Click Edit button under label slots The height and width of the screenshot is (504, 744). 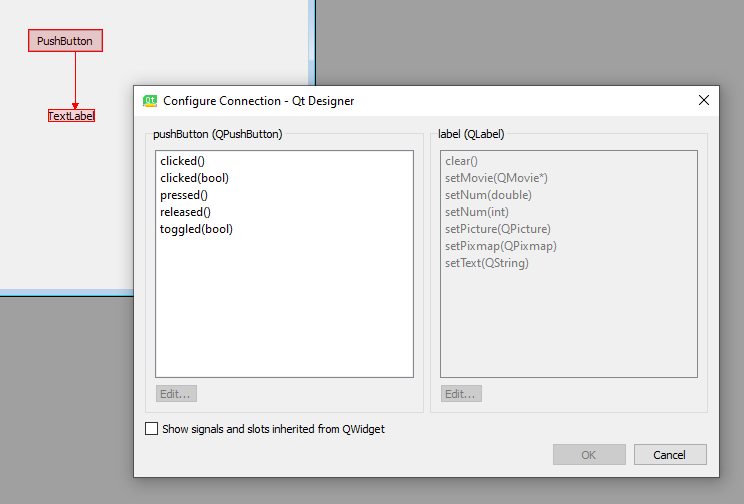tap(461, 394)
